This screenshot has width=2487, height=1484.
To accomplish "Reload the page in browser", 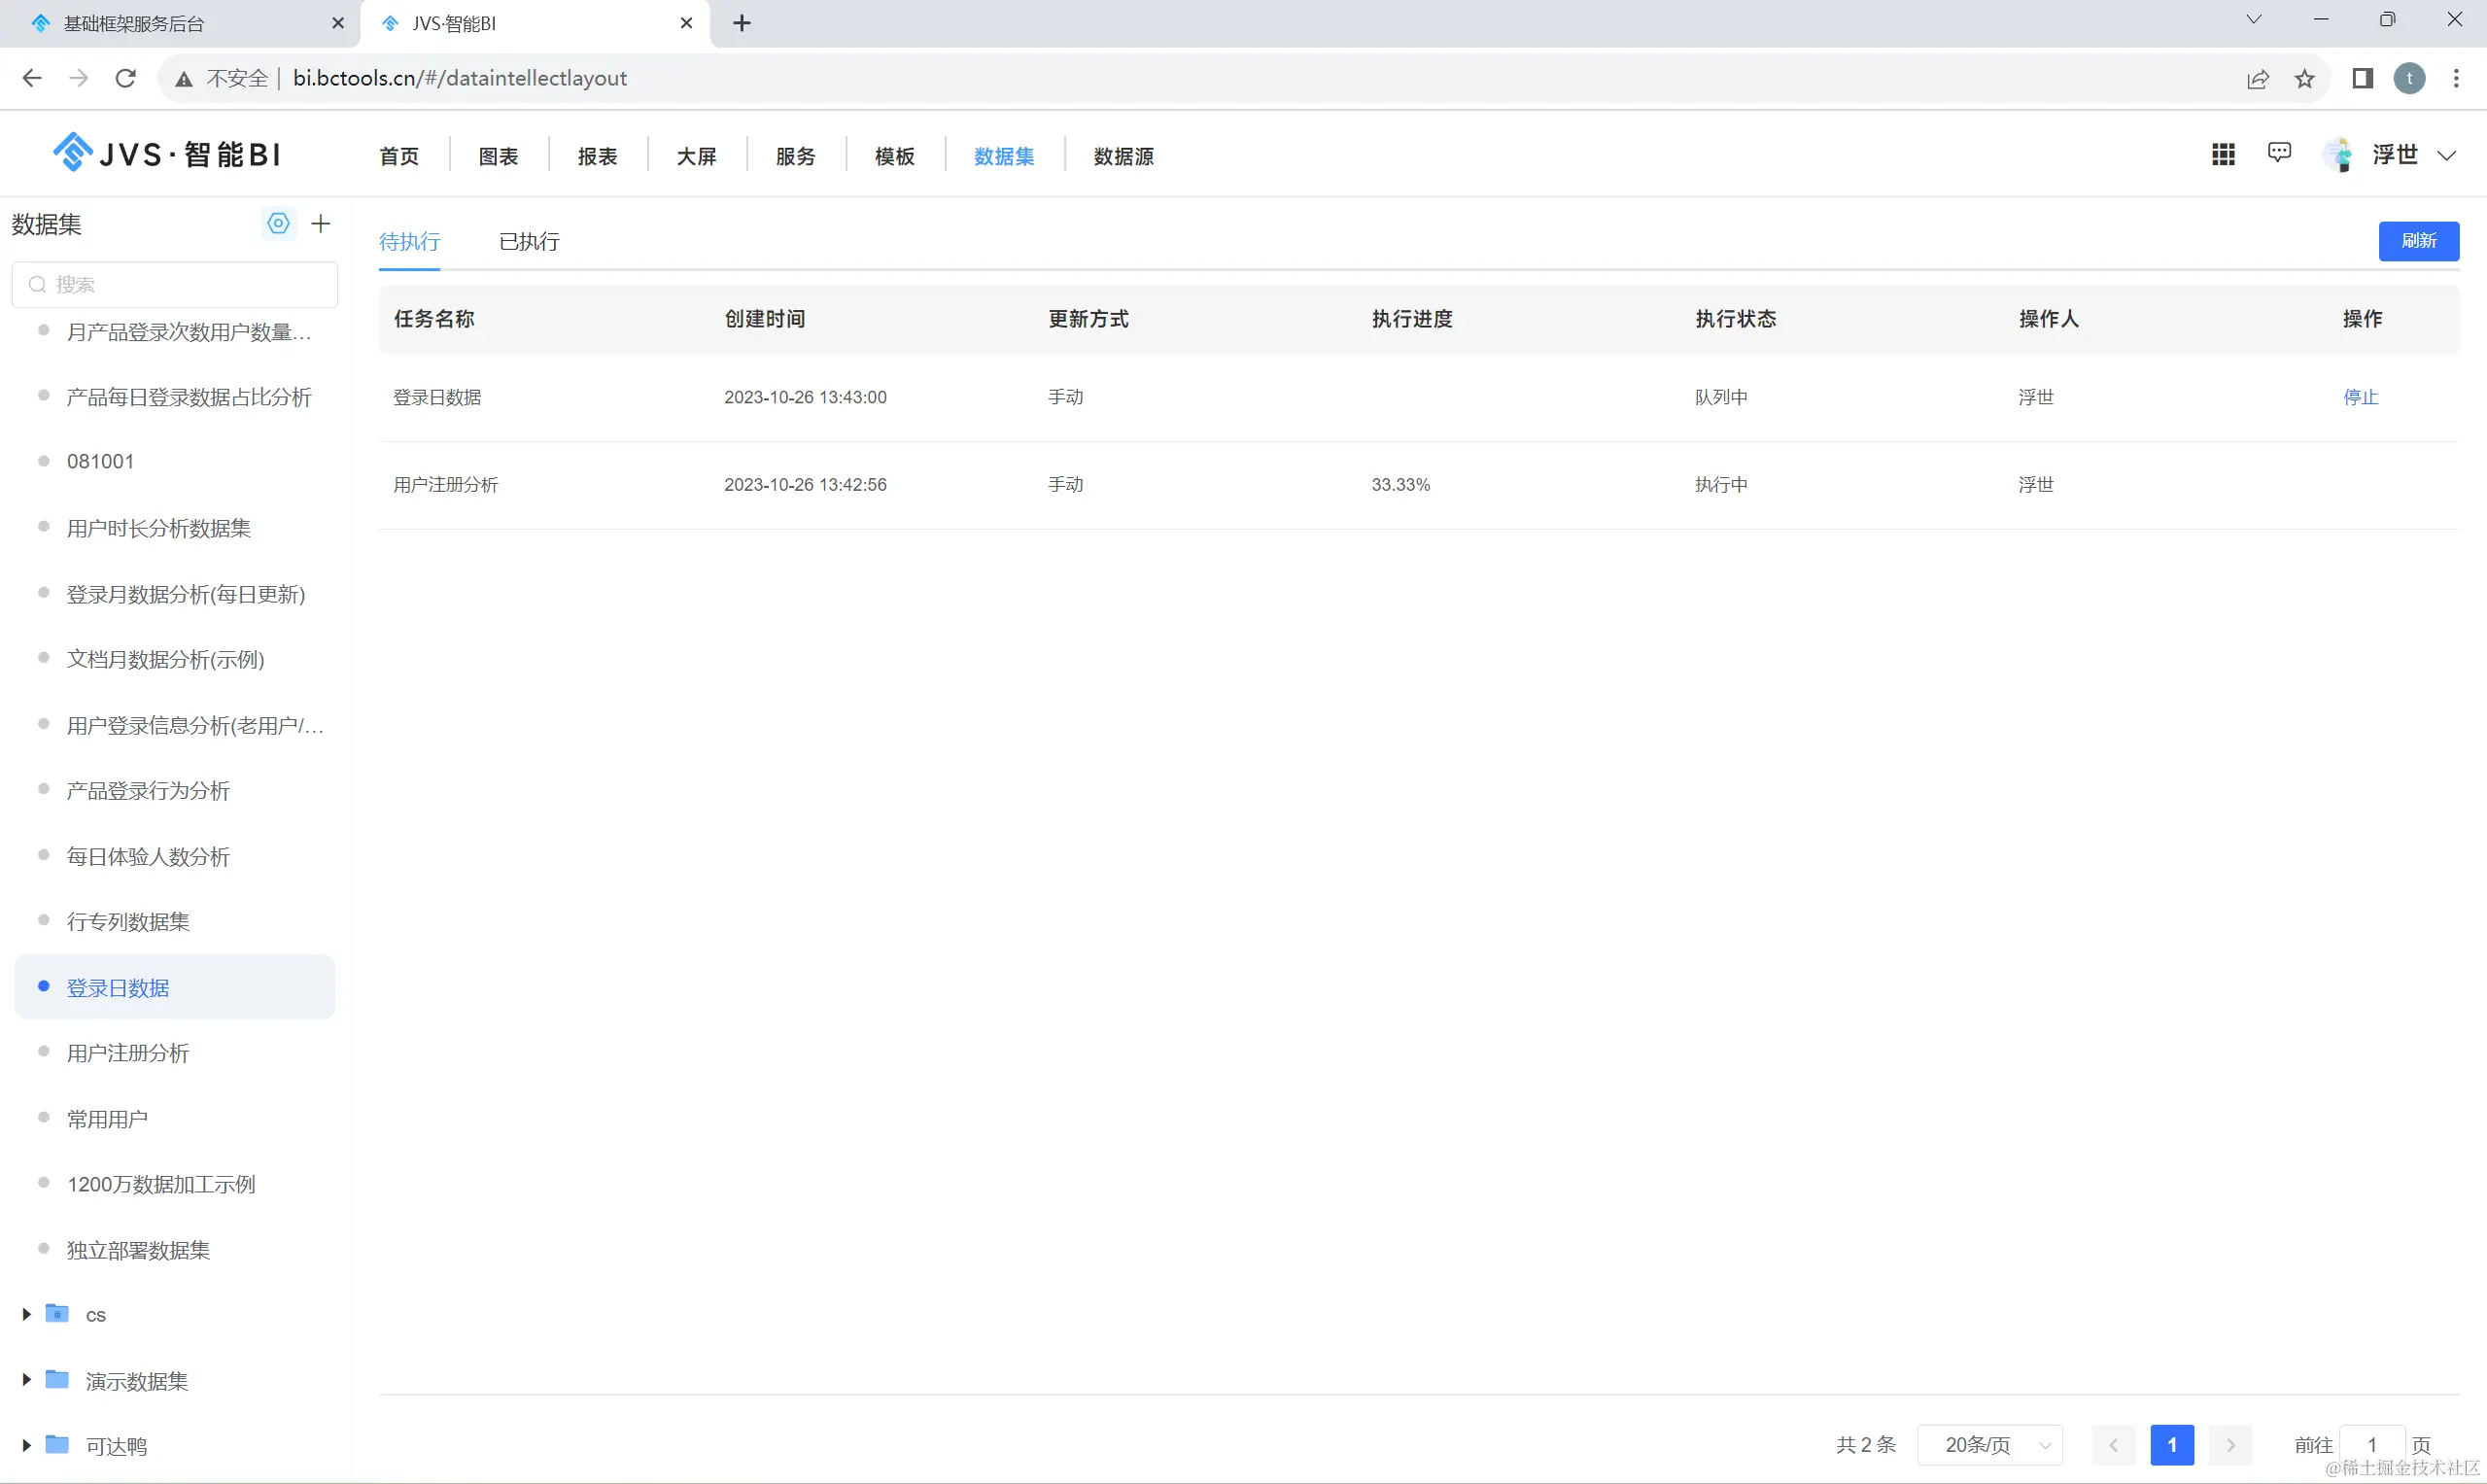I will tap(126, 78).
